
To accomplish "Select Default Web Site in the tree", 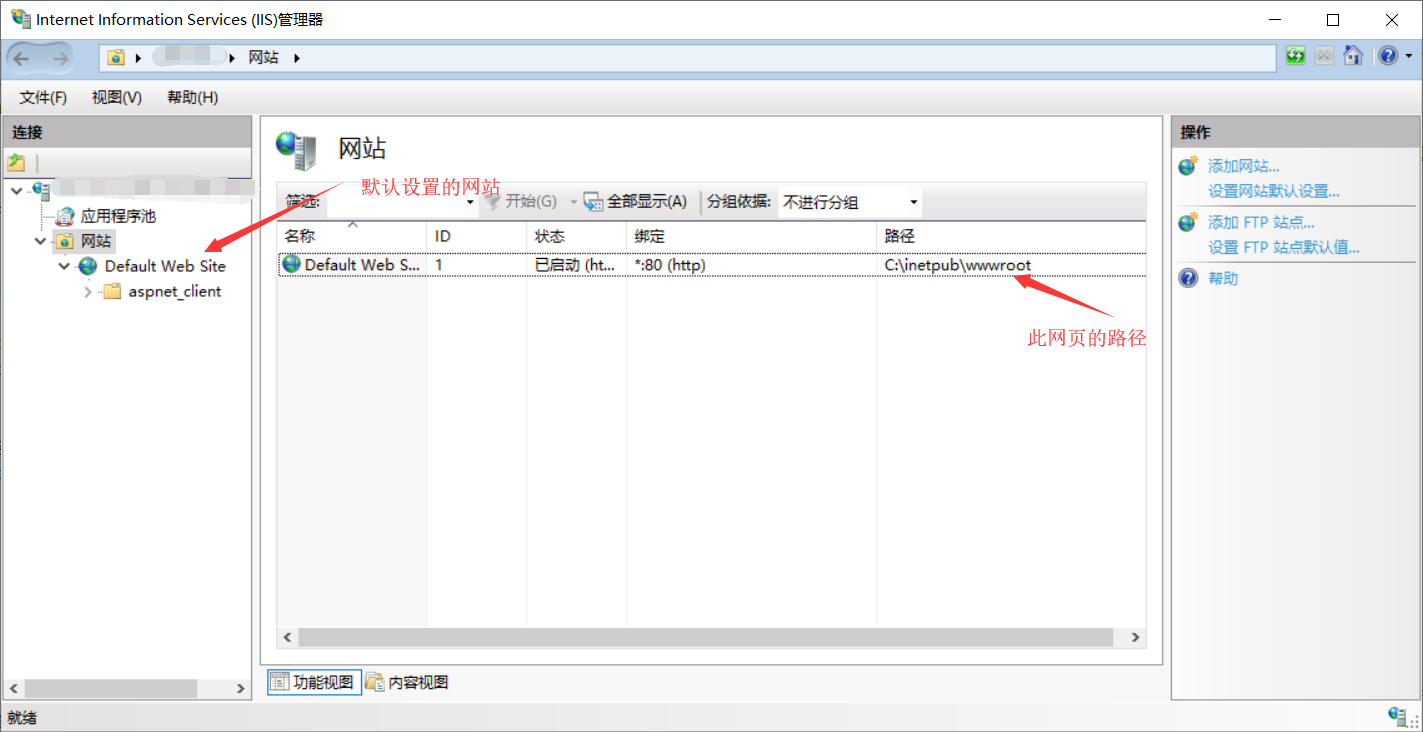I will pyautogui.click(x=165, y=266).
